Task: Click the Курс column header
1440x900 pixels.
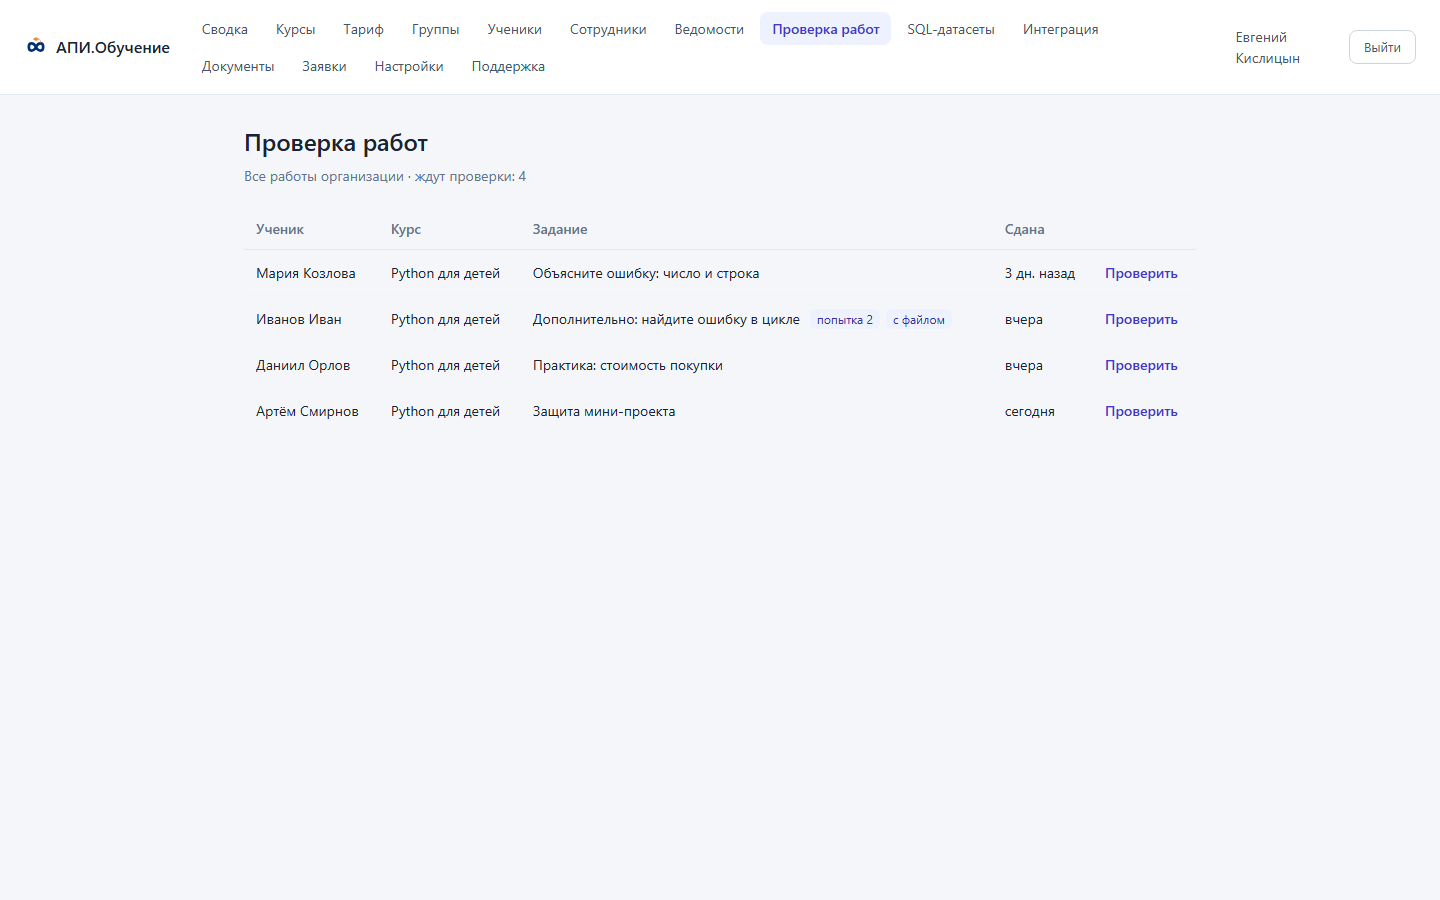Action: click(x=406, y=229)
